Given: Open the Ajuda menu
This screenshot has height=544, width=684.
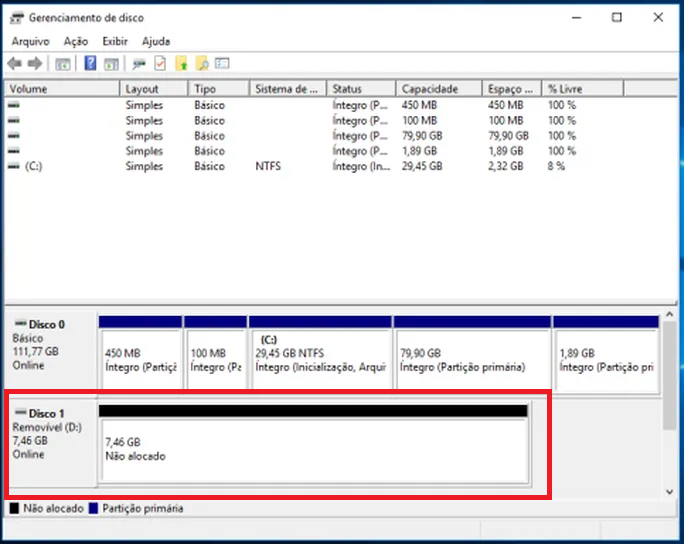Looking at the screenshot, I should (x=156, y=41).
